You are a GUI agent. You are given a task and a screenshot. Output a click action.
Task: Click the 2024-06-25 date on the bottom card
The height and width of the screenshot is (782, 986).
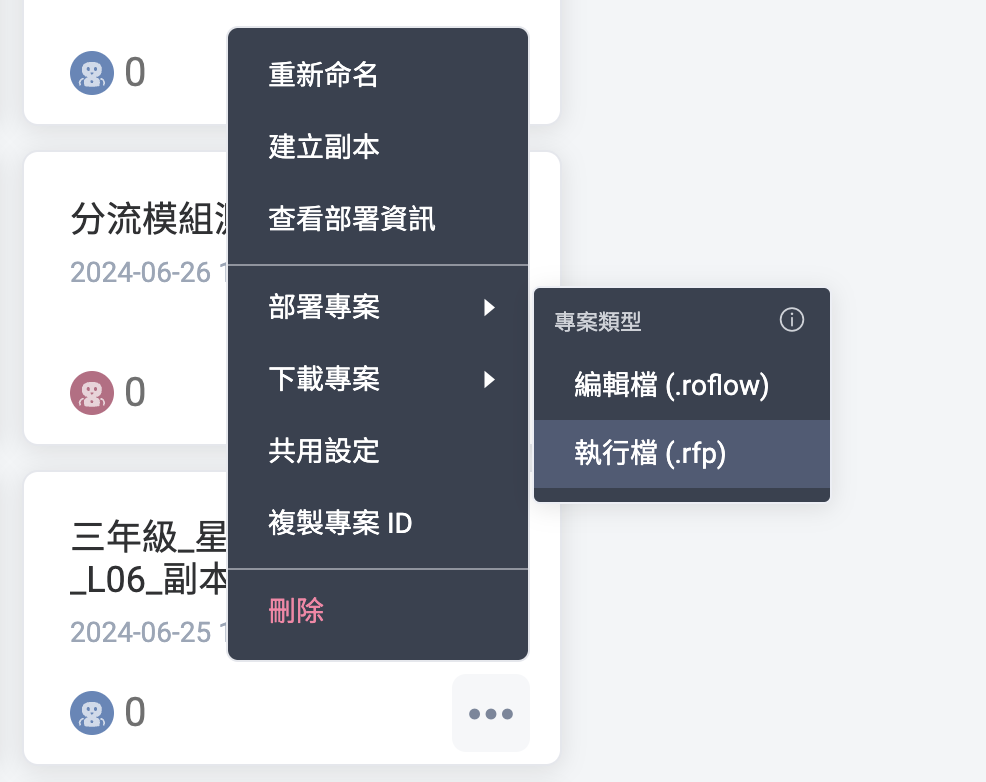pos(148,632)
